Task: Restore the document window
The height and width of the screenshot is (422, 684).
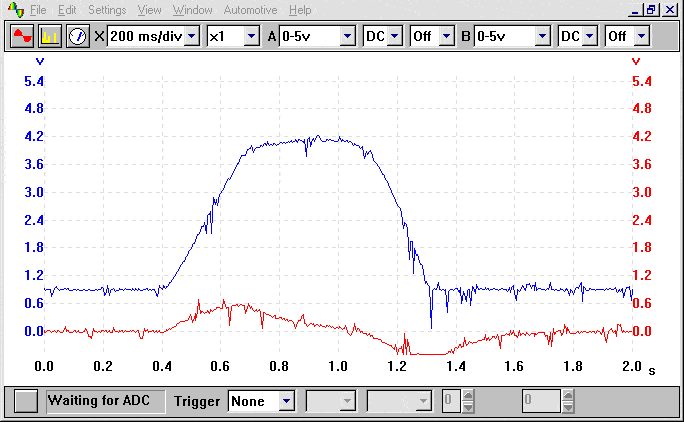Action: tap(651, 10)
